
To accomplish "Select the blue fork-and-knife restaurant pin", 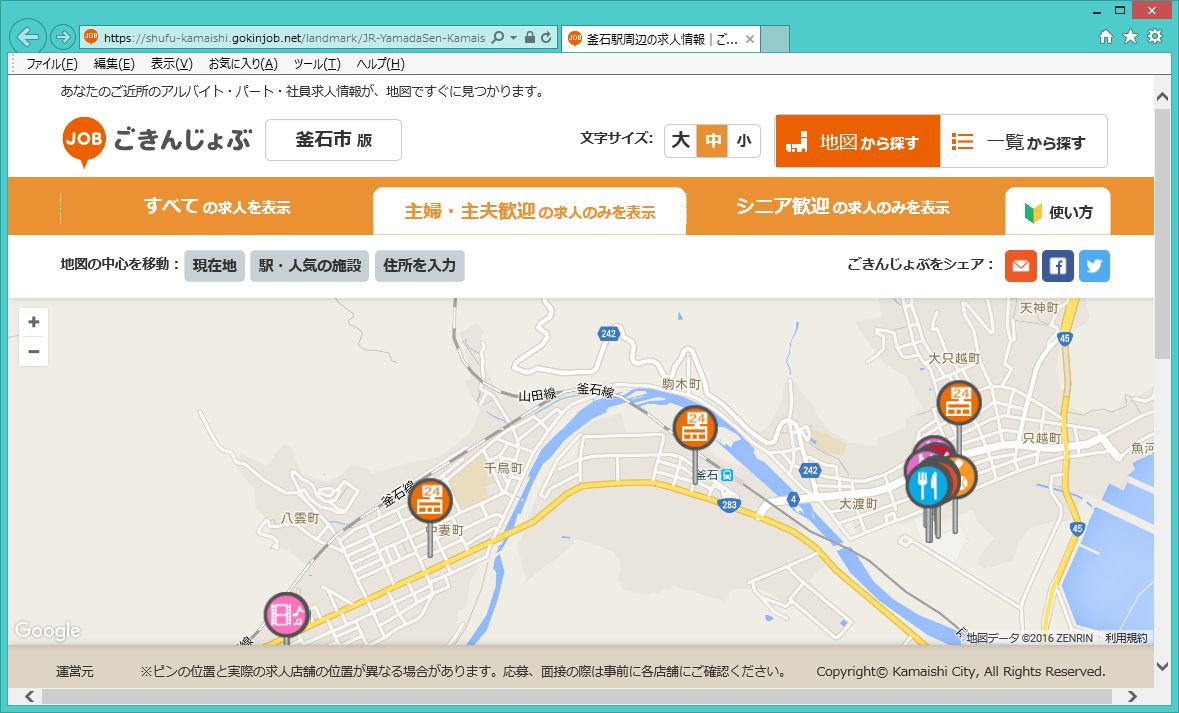I will coord(929,486).
